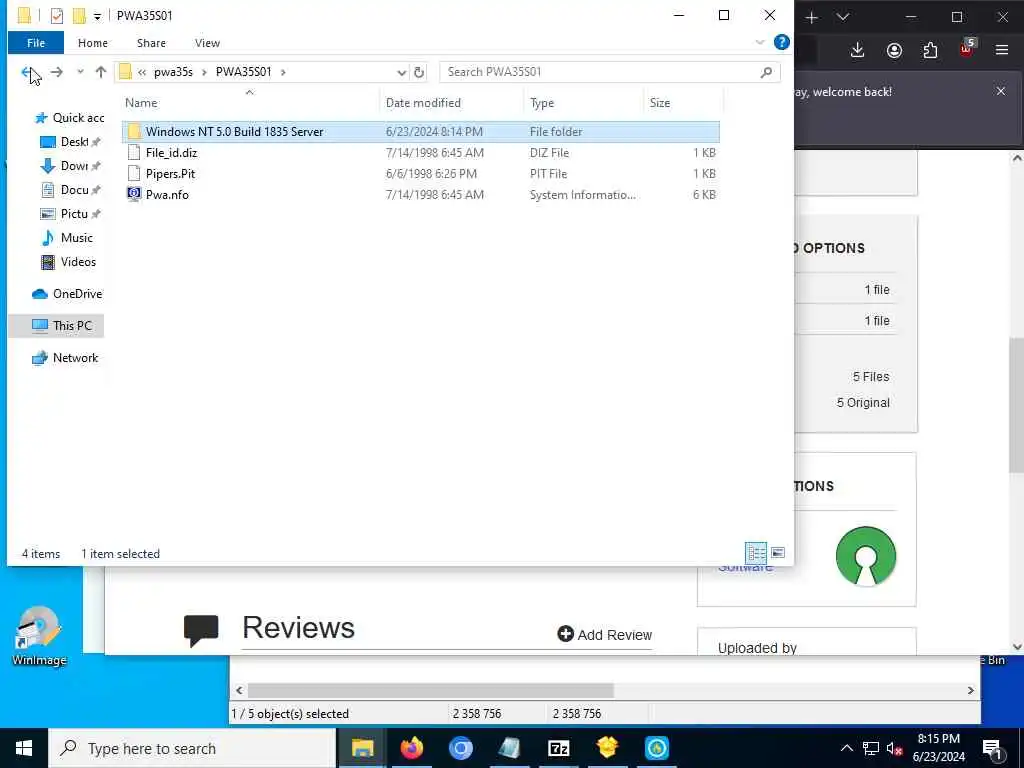Open Firefox downloads panel
The height and width of the screenshot is (768, 1024).
point(857,50)
